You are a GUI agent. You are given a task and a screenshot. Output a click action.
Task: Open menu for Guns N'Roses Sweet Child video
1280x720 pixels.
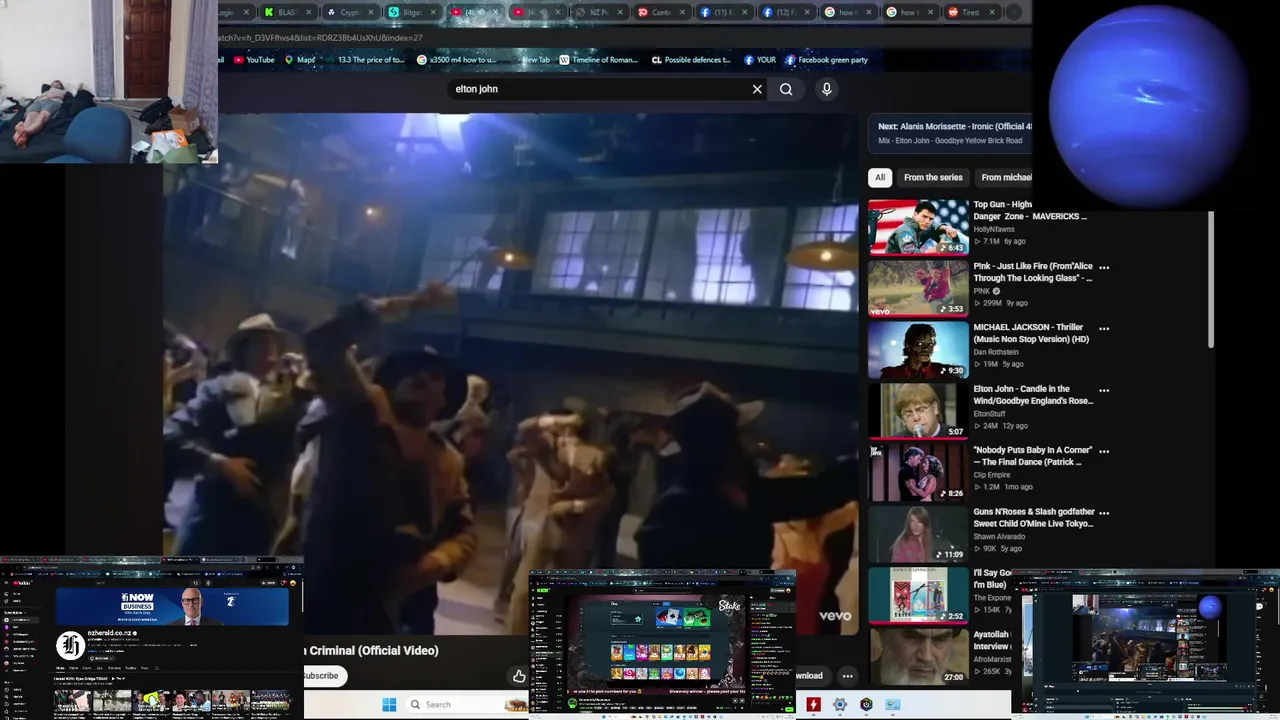(1104, 513)
